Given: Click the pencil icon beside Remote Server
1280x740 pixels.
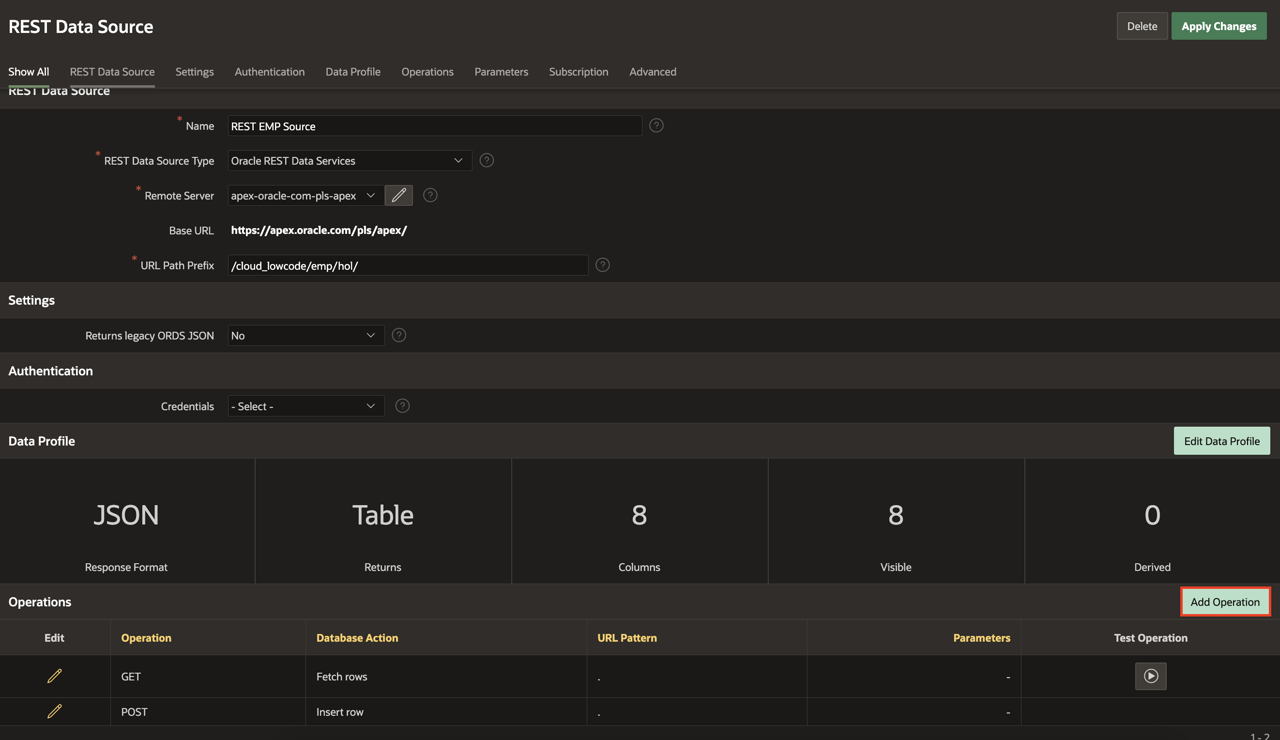Looking at the screenshot, I should pos(398,195).
